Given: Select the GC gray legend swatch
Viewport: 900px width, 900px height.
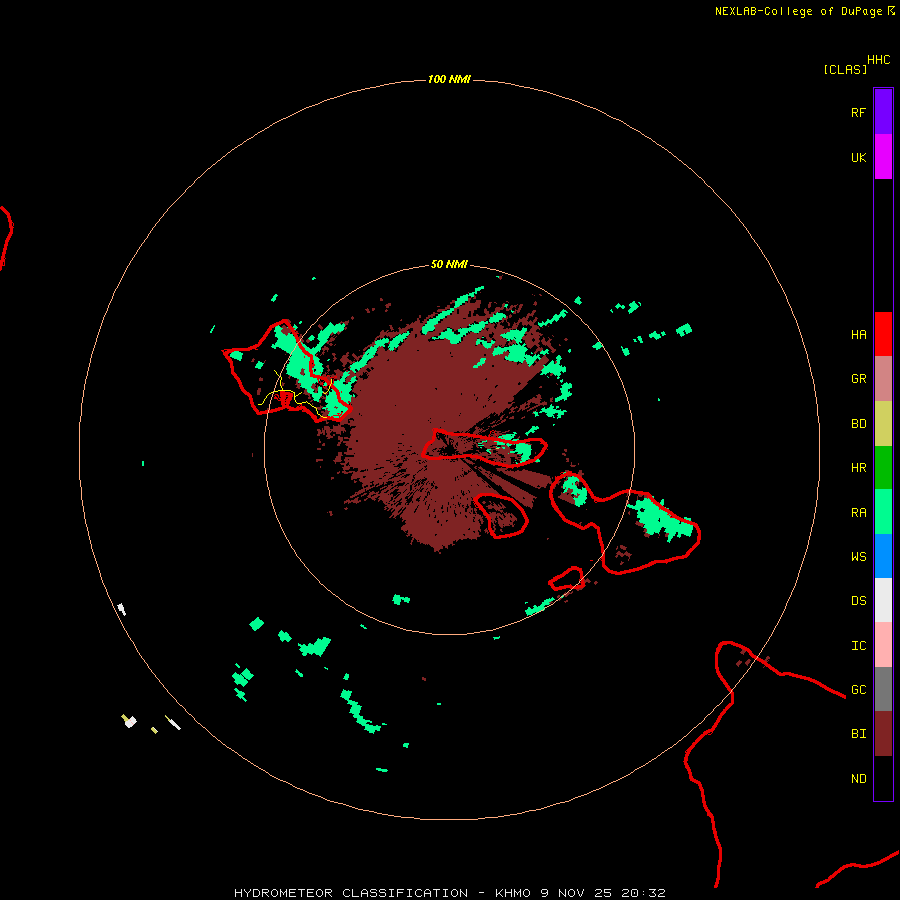Looking at the screenshot, I should point(883,689).
